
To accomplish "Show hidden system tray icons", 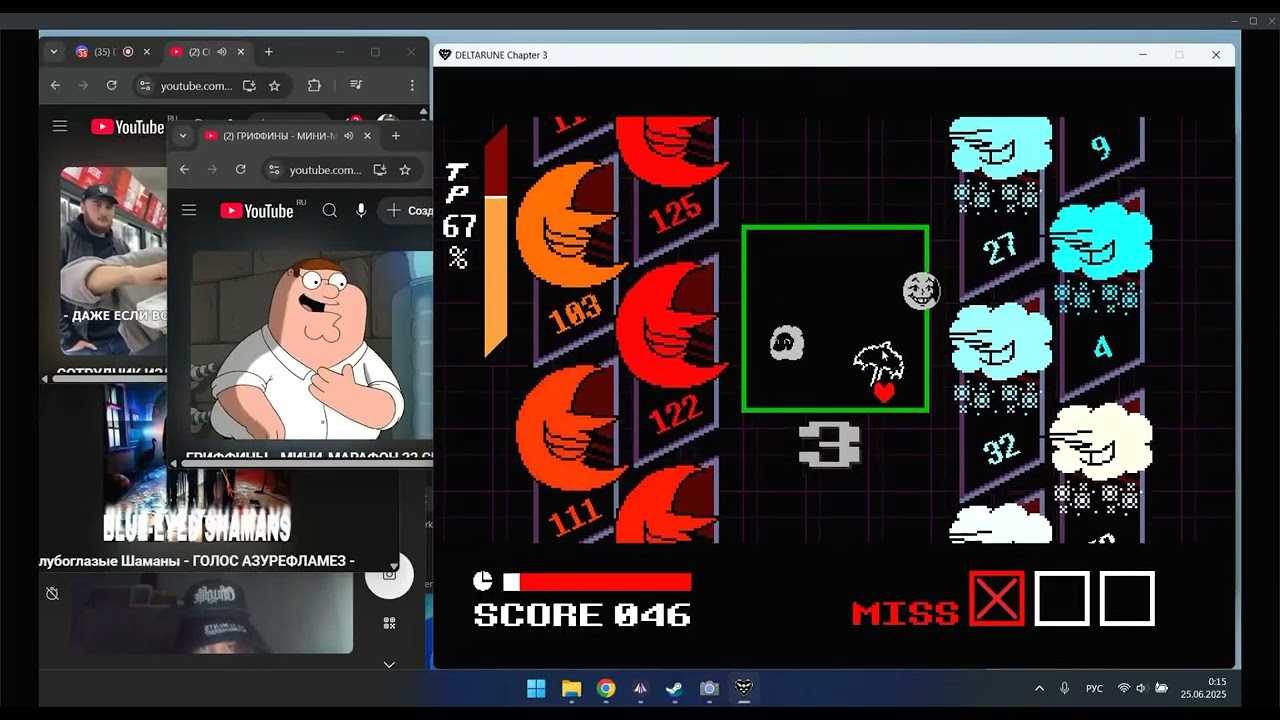I will tap(1039, 688).
